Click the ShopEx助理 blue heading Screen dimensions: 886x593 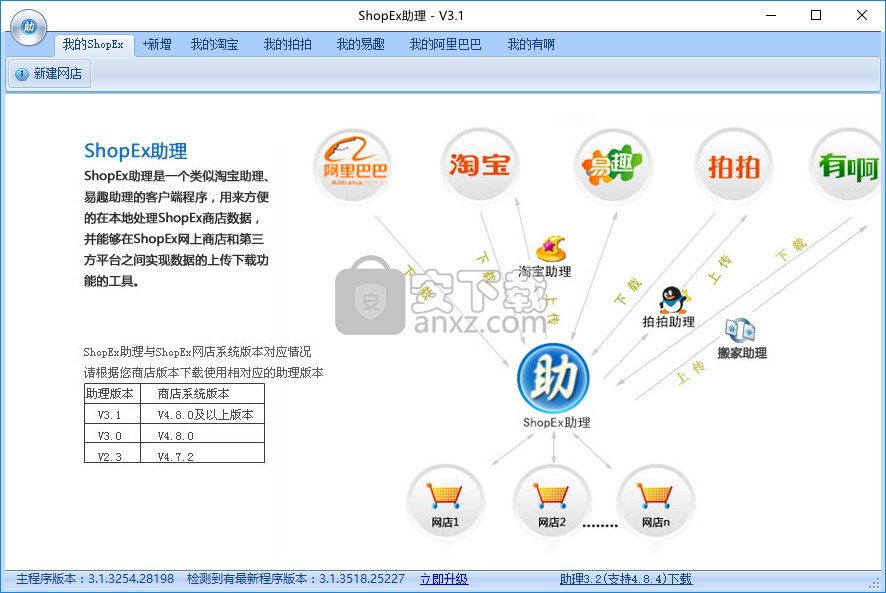[136, 151]
